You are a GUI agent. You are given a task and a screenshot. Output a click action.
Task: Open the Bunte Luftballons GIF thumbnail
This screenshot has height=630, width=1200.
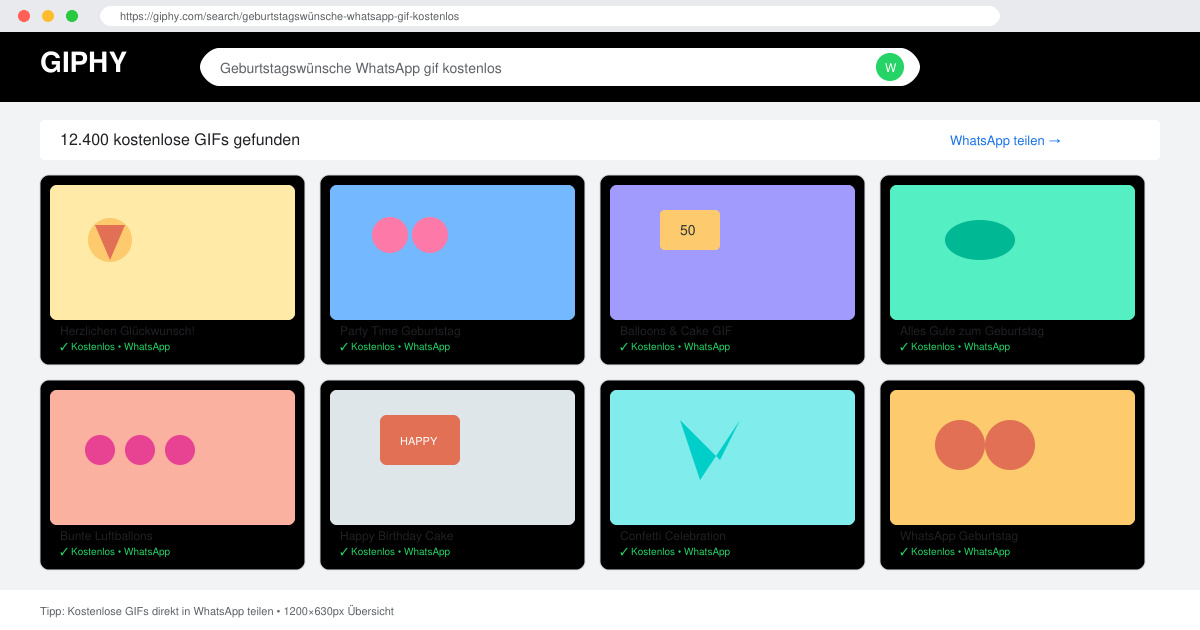coord(172,457)
